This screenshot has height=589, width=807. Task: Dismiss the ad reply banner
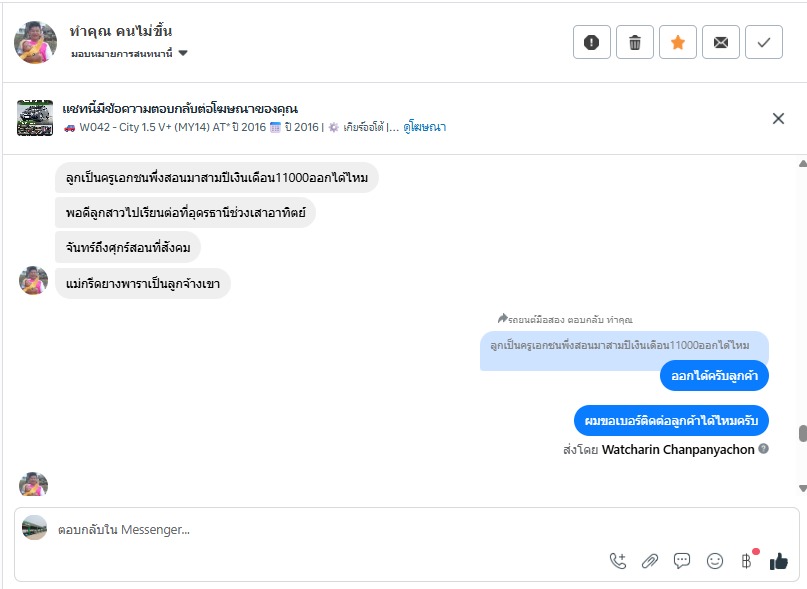(x=778, y=118)
